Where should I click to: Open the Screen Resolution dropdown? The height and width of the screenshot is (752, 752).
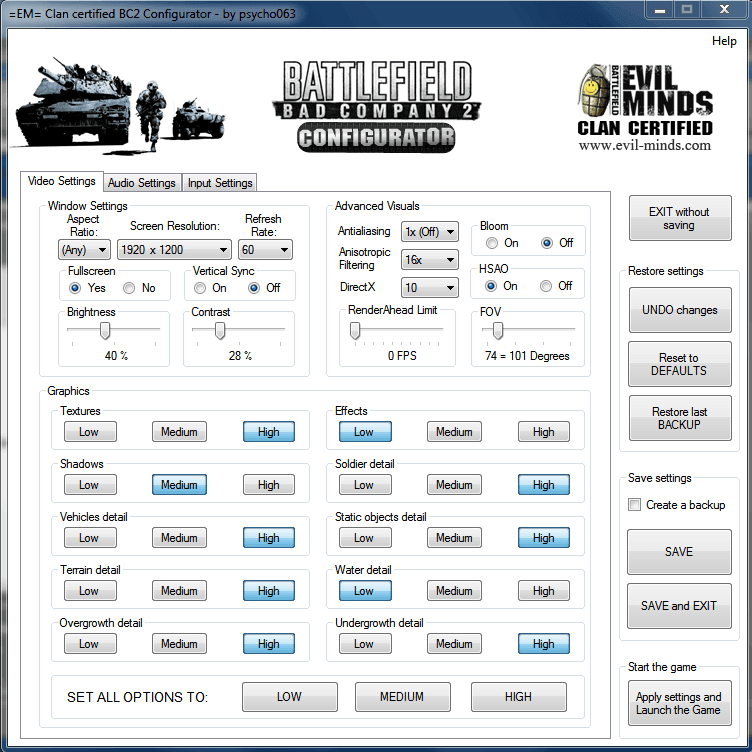click(174, 249)
